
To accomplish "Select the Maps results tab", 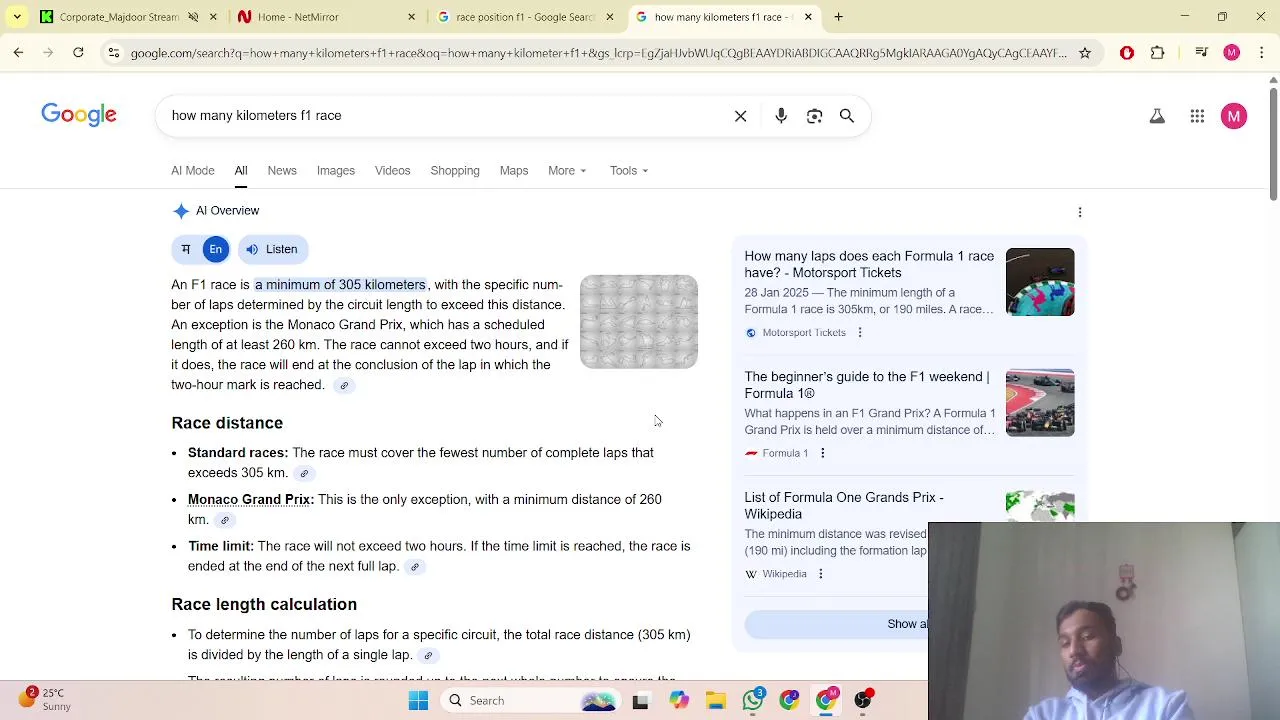I will click(514, 171).
